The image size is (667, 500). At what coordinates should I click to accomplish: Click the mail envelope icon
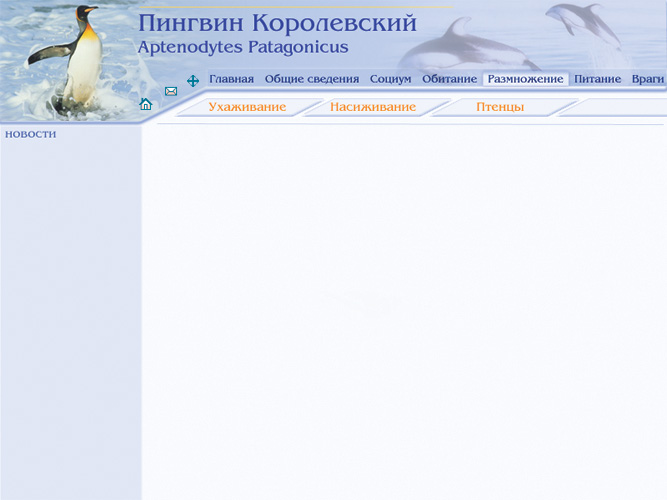(x=171, y=91)
